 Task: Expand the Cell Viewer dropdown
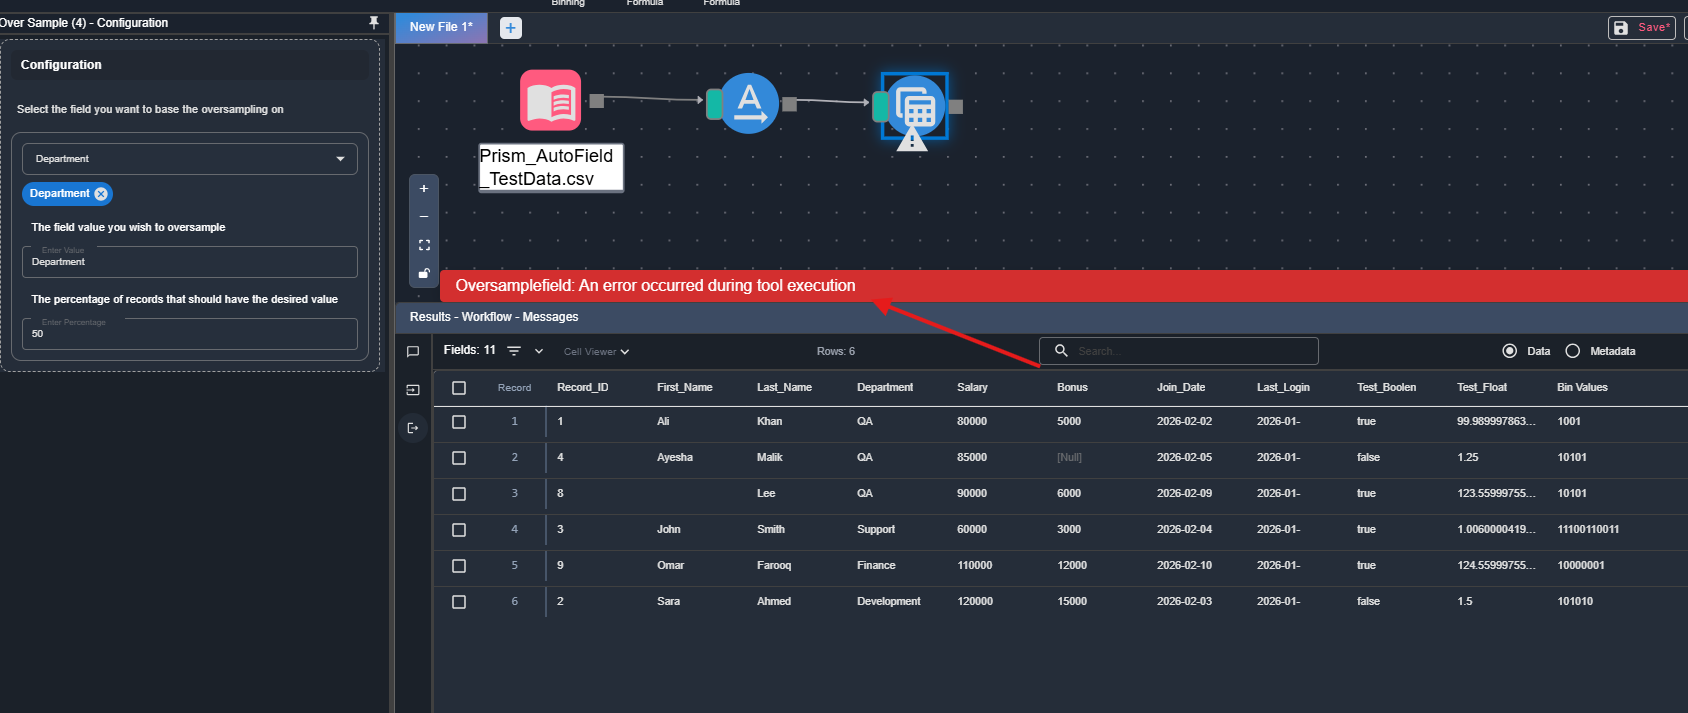pyautogui.click(x=596, y=352)
